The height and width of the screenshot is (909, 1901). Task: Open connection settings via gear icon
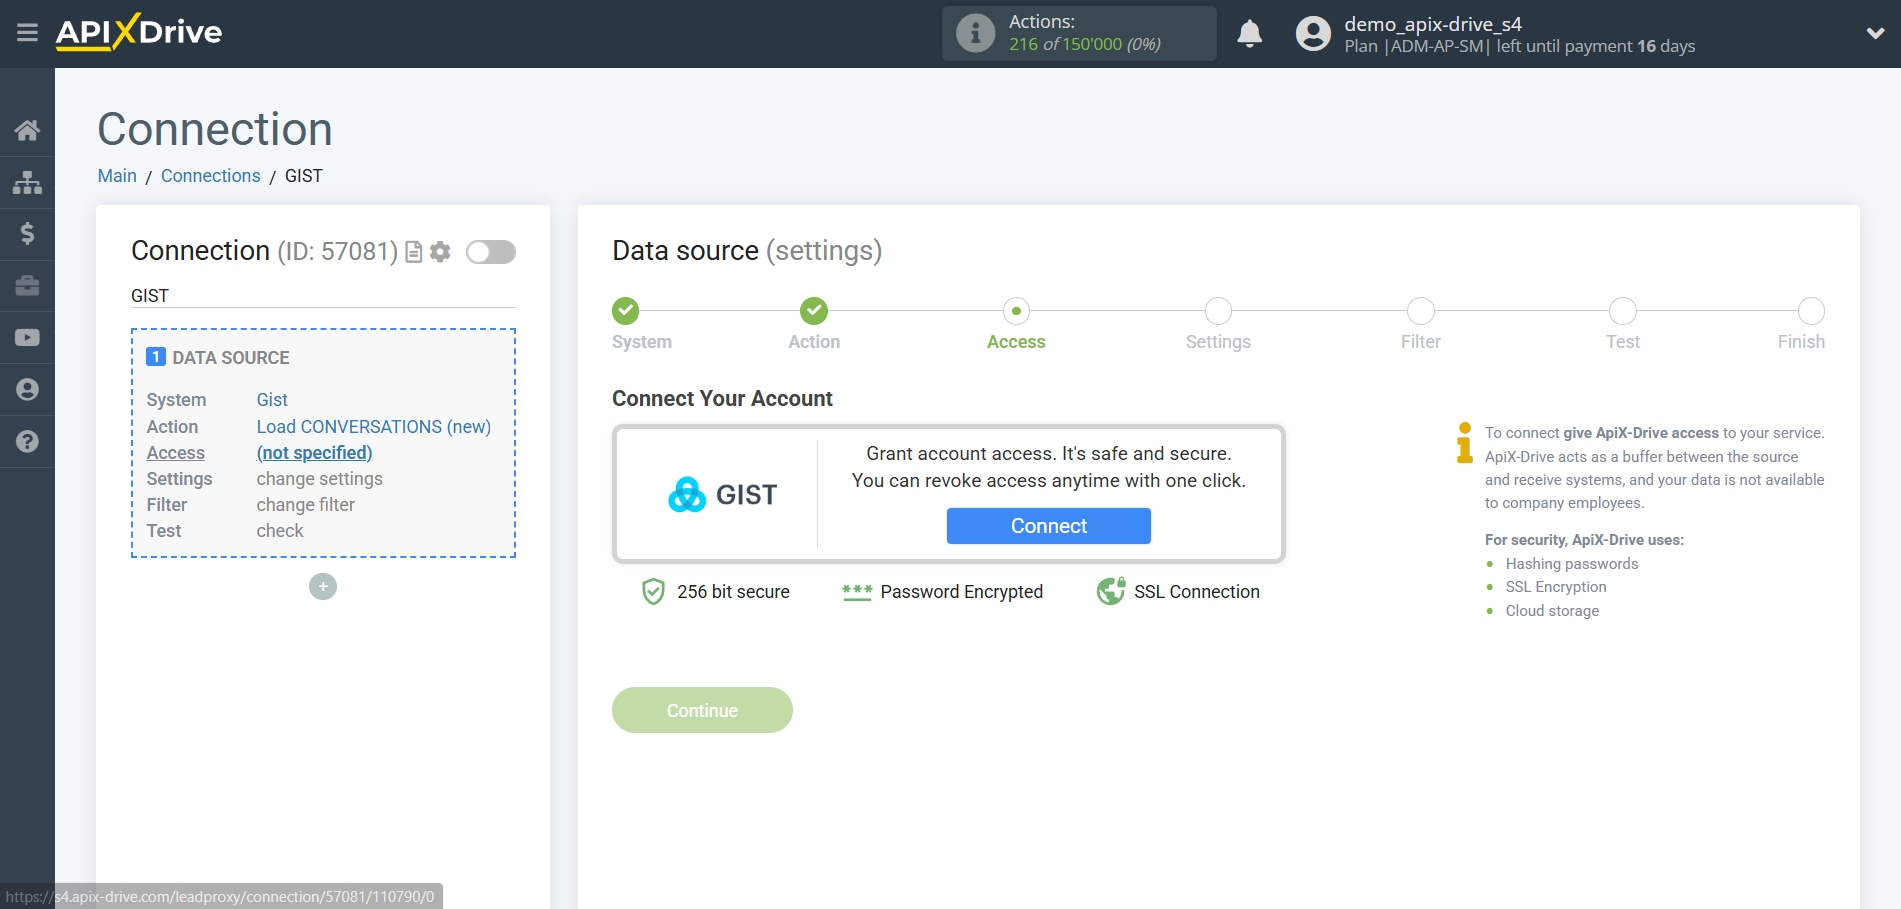point(439,252)
